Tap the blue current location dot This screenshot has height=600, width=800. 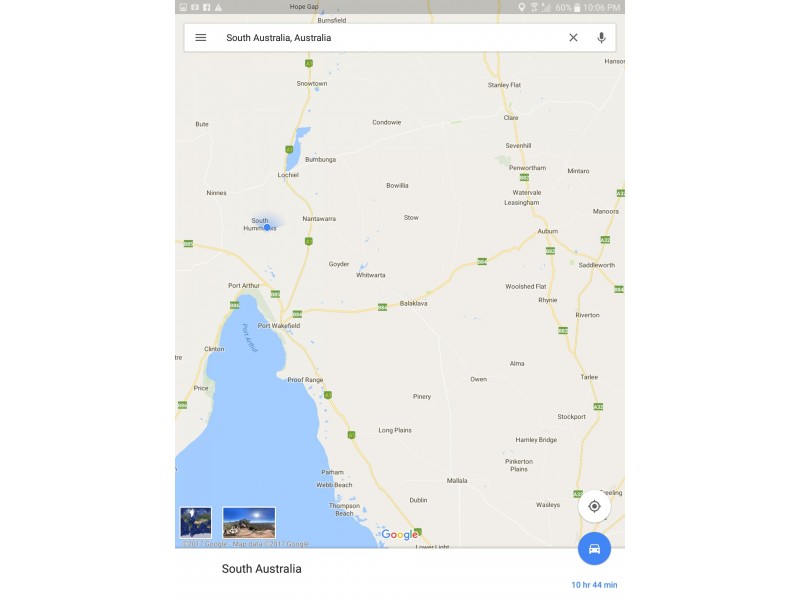pyautogui.click(x=267, y=227)
